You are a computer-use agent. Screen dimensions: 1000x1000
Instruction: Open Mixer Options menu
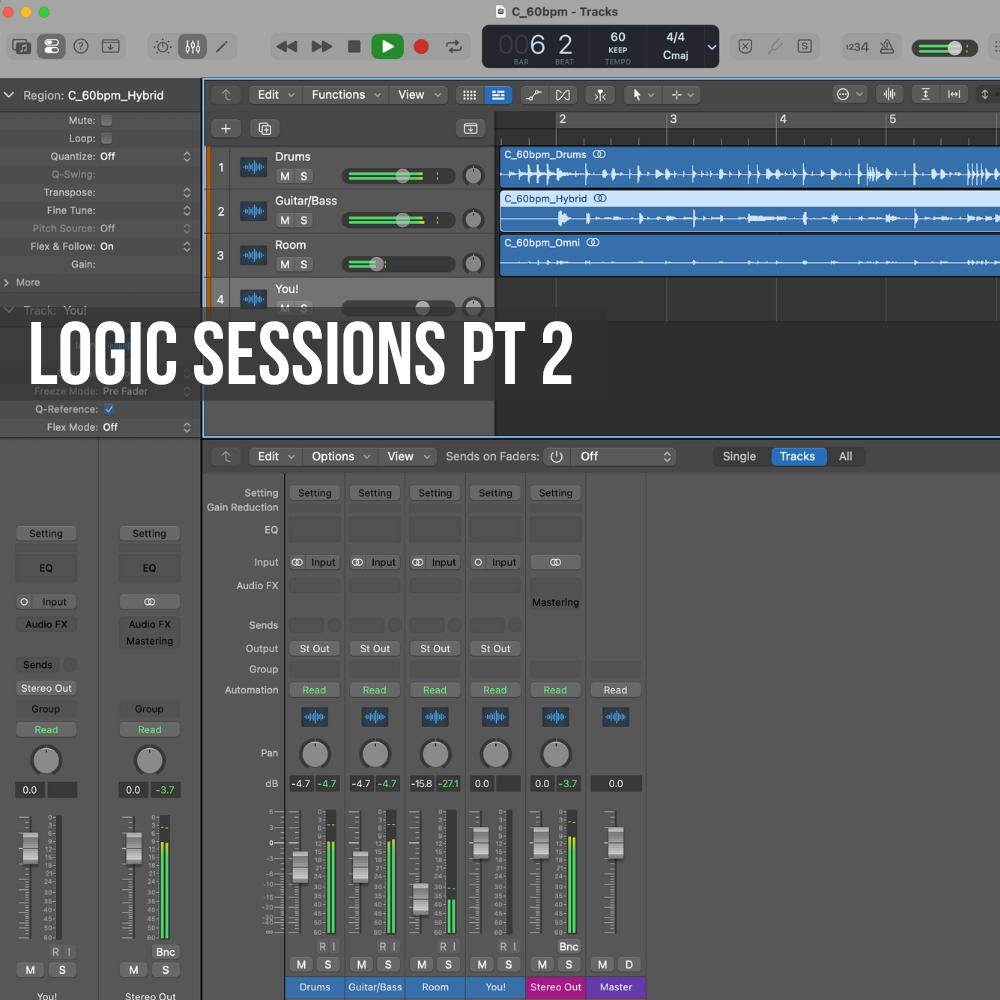[340, 457]
